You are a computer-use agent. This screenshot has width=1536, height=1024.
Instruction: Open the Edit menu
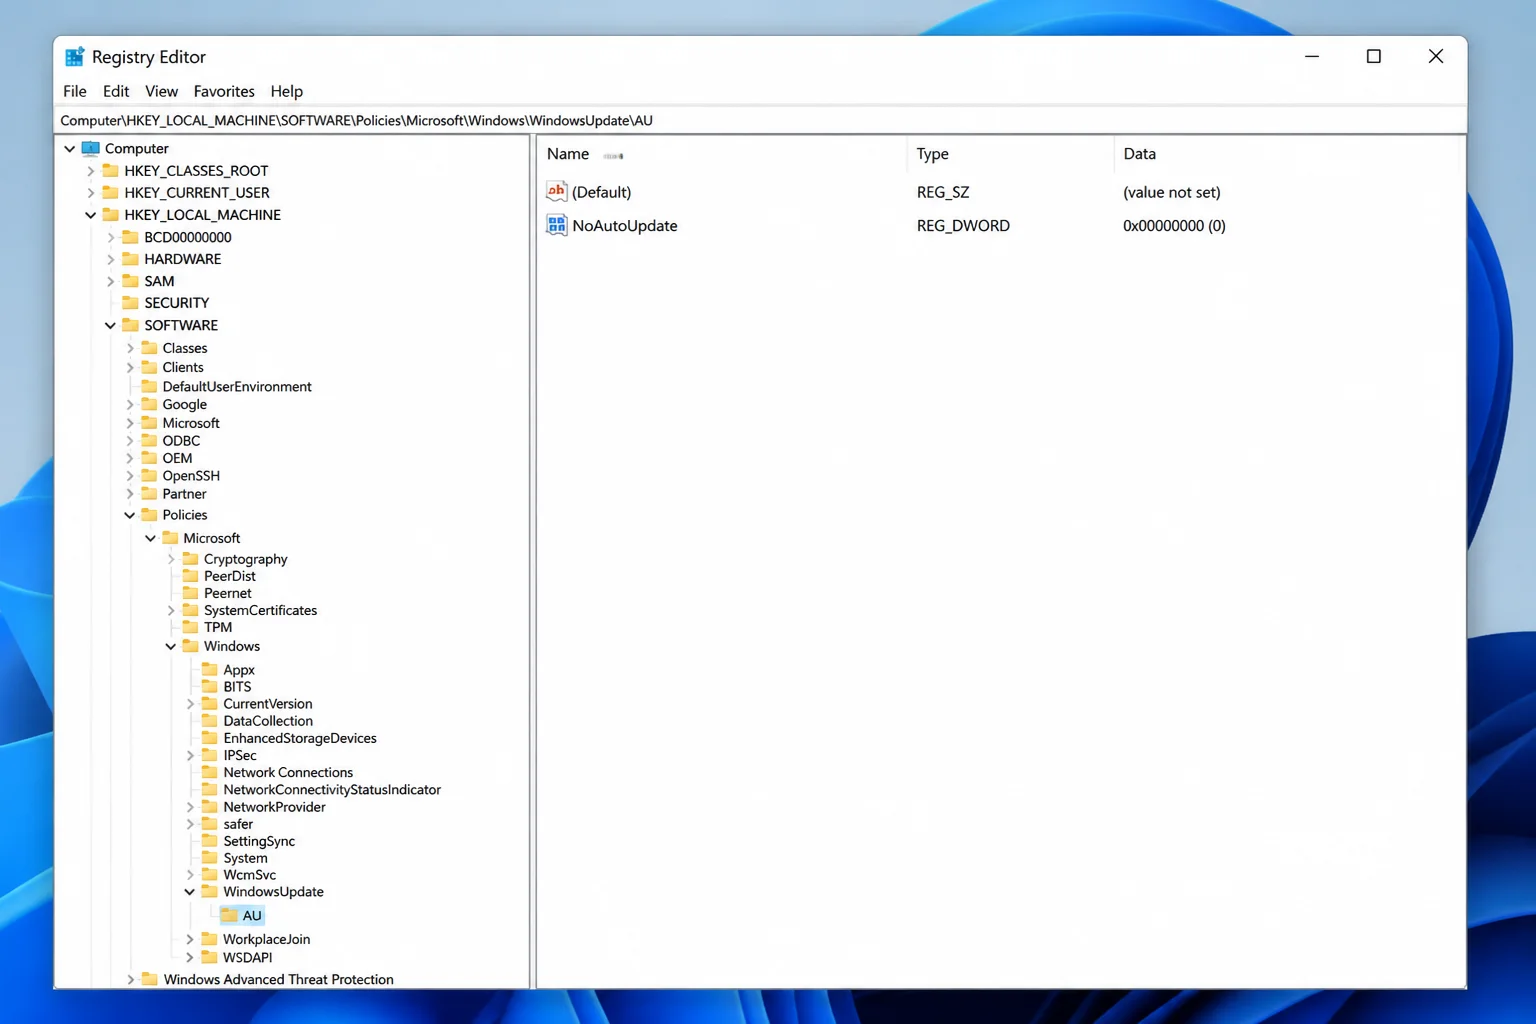(116, 91)
